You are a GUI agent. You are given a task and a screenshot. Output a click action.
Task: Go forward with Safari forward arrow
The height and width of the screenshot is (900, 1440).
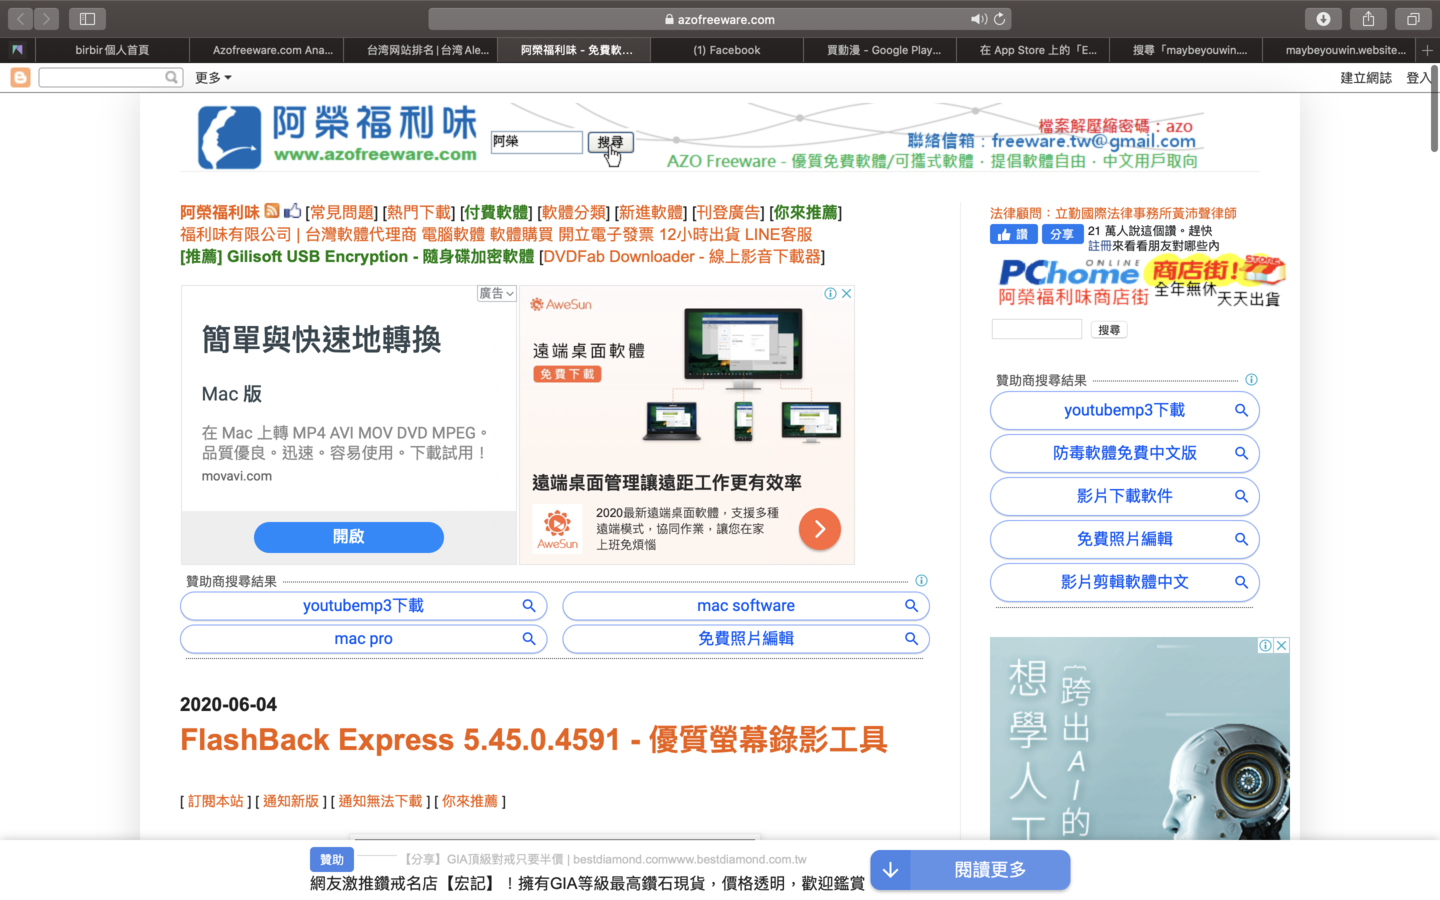pos(47,19)
